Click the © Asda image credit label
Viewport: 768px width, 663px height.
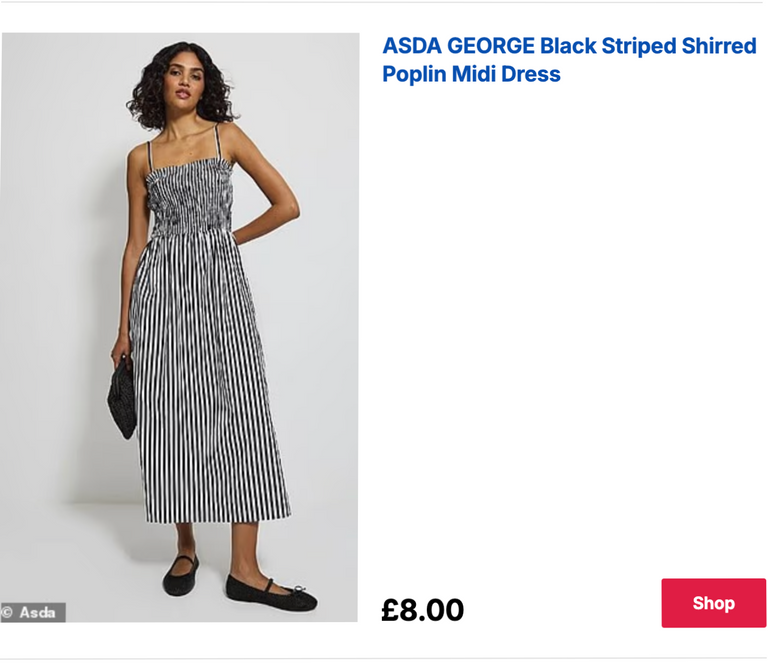[33, 612]
